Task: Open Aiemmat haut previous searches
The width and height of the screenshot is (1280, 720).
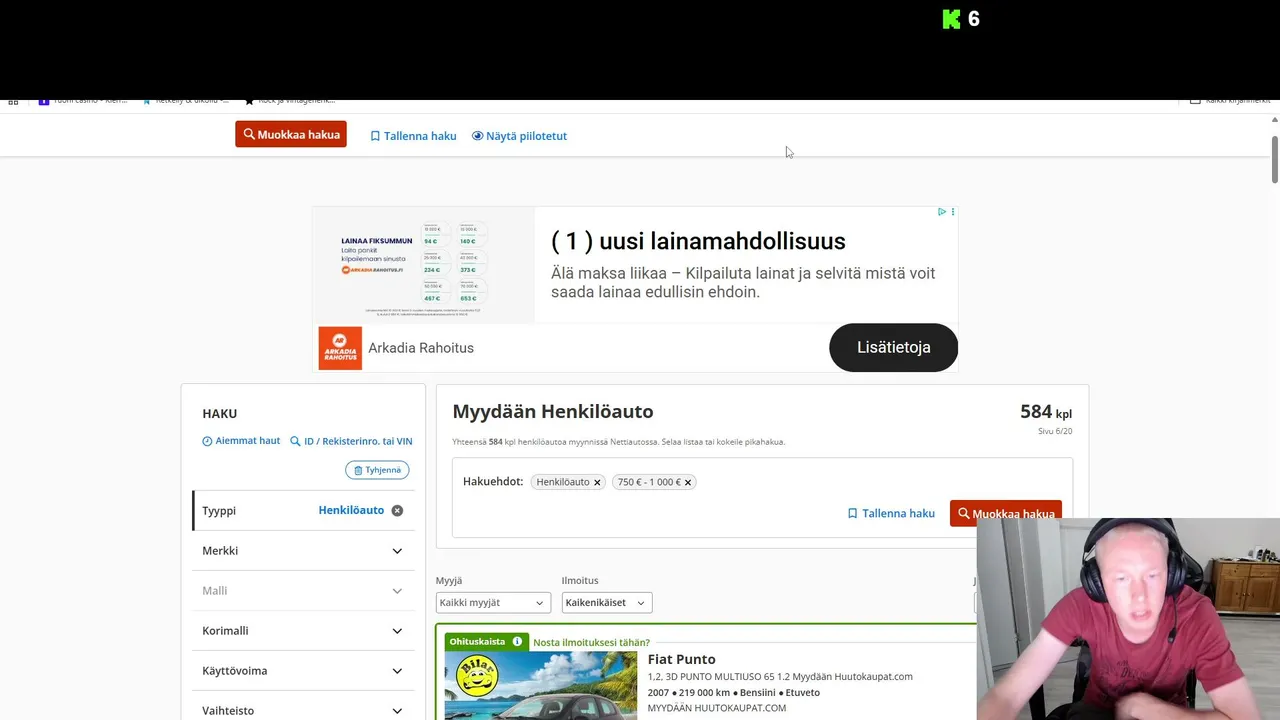Action: (x=241, y=441)
